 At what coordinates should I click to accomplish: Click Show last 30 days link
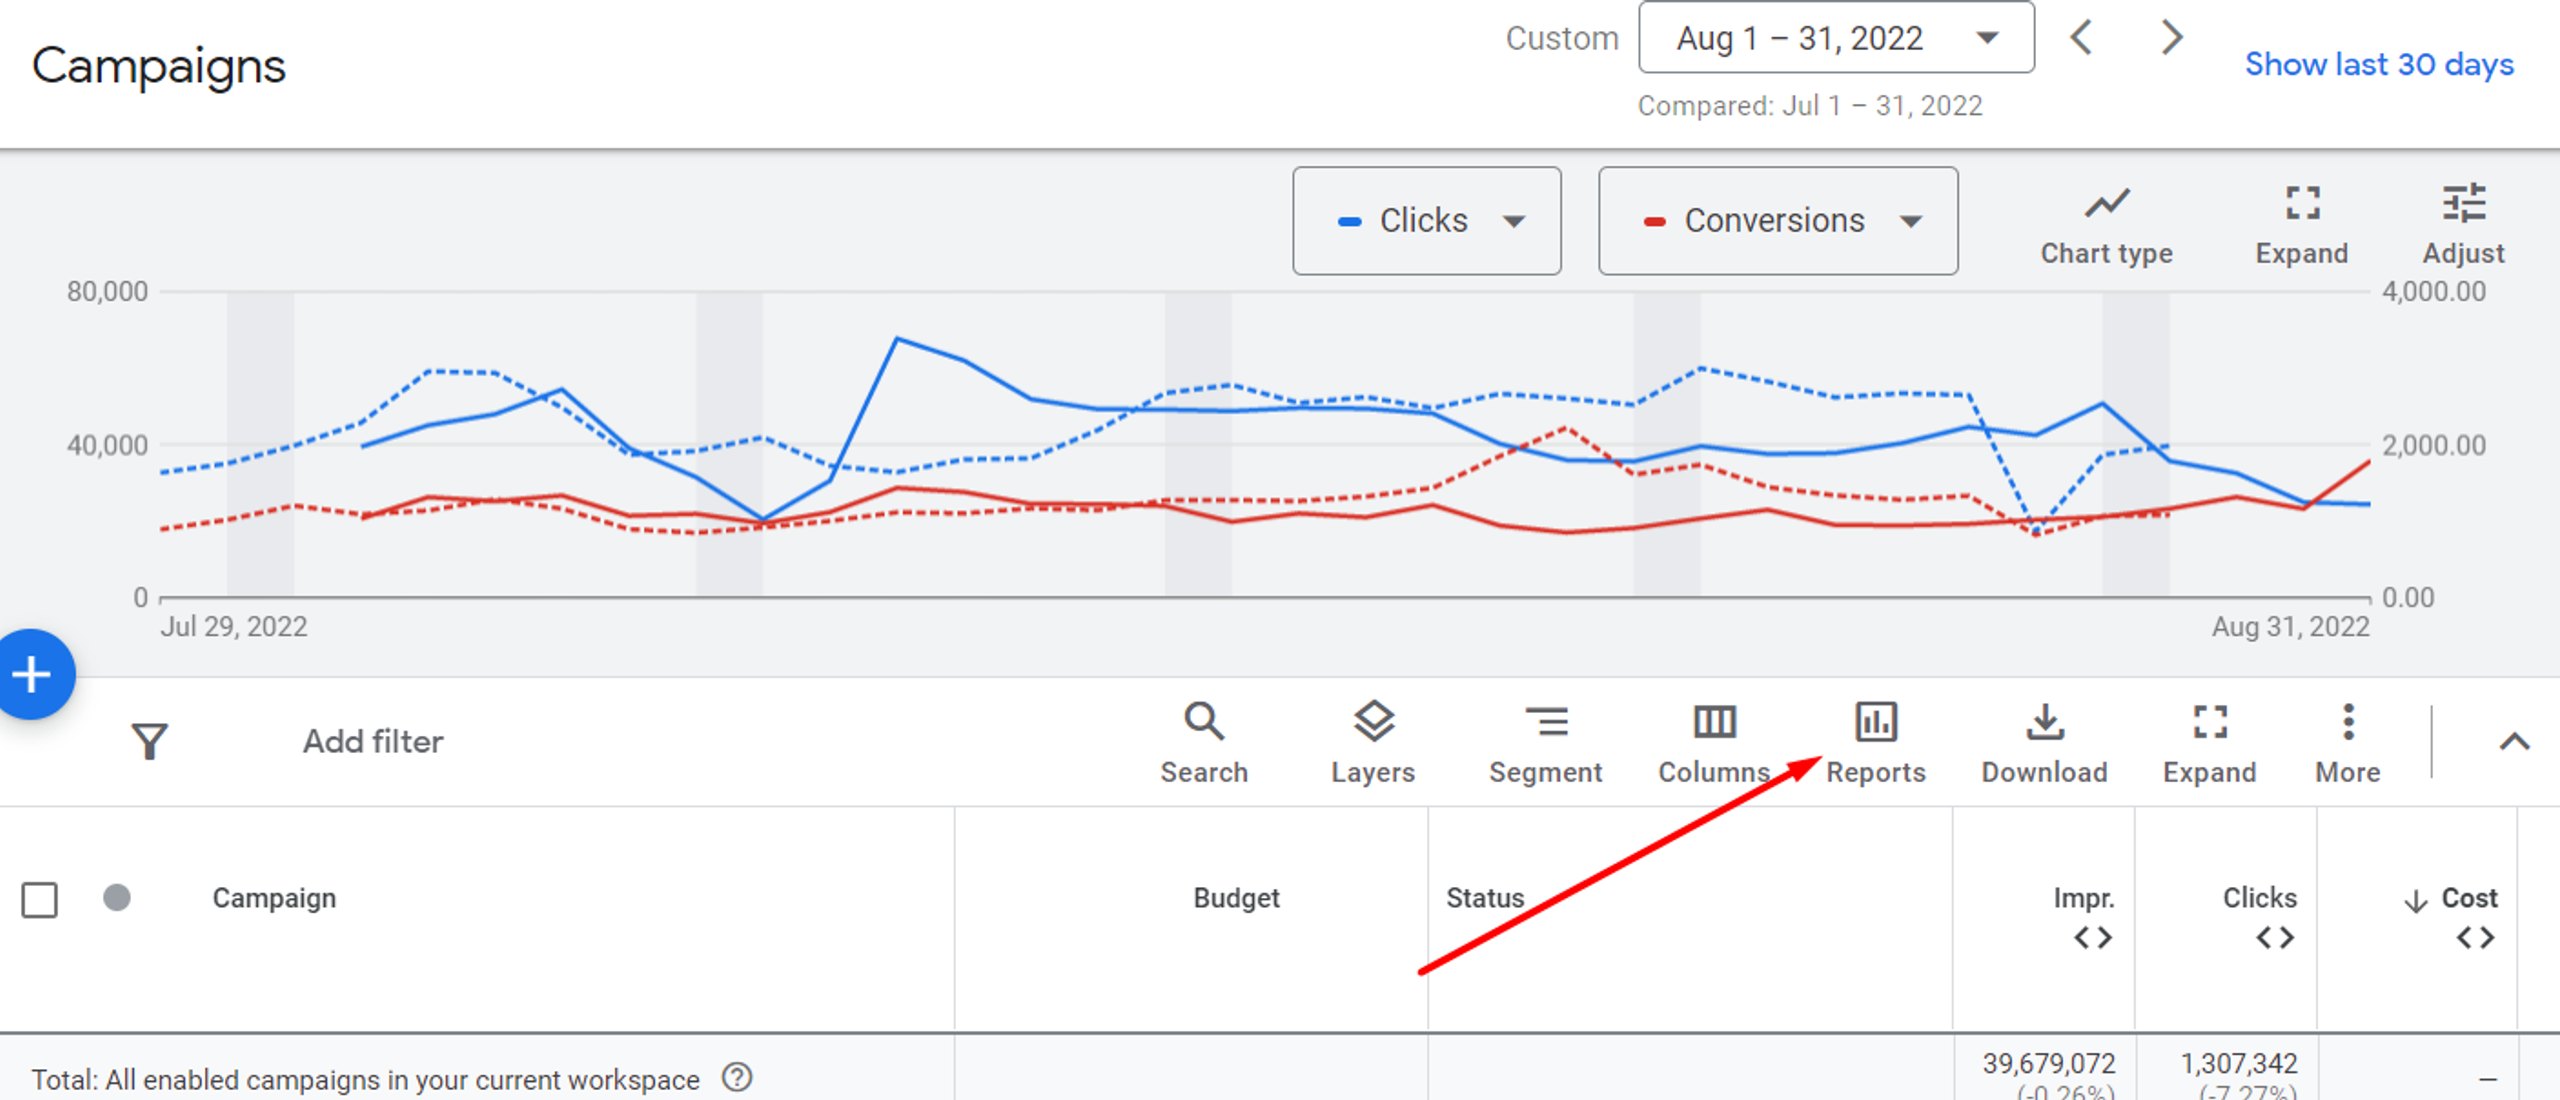2379,64
